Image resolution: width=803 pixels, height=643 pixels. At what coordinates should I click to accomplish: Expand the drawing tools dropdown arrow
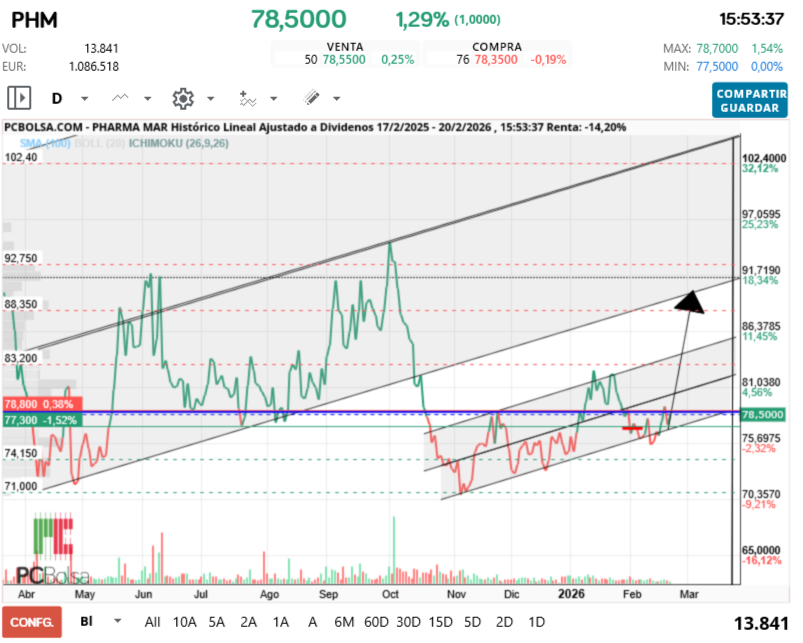(336, 98)
